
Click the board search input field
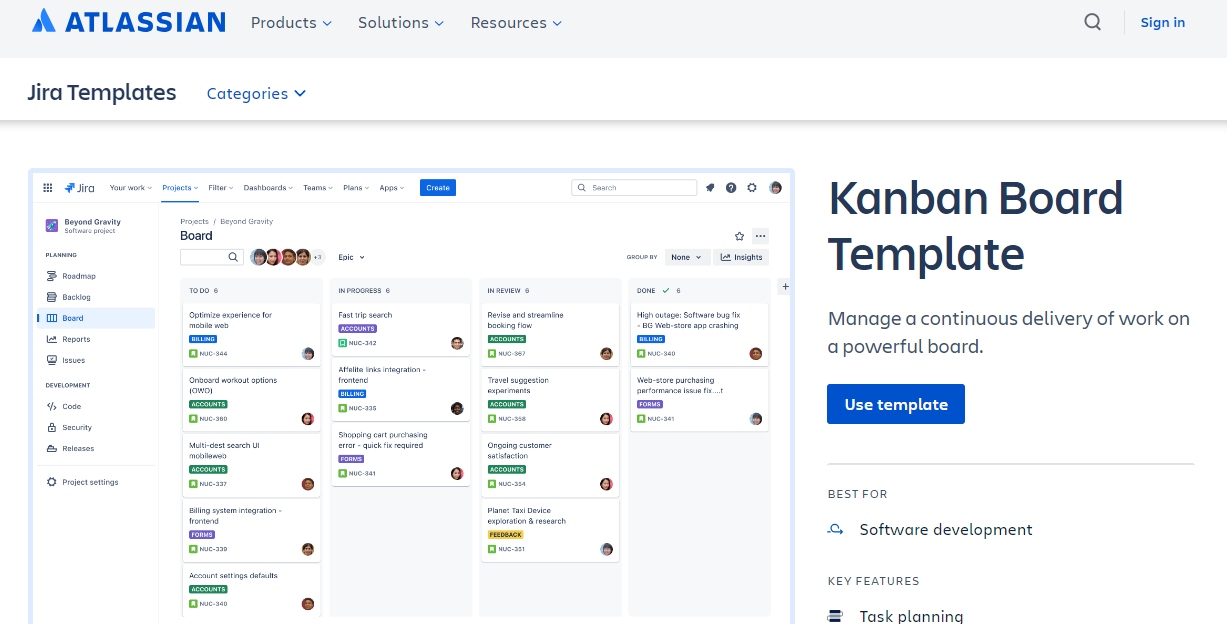[212, 257]
